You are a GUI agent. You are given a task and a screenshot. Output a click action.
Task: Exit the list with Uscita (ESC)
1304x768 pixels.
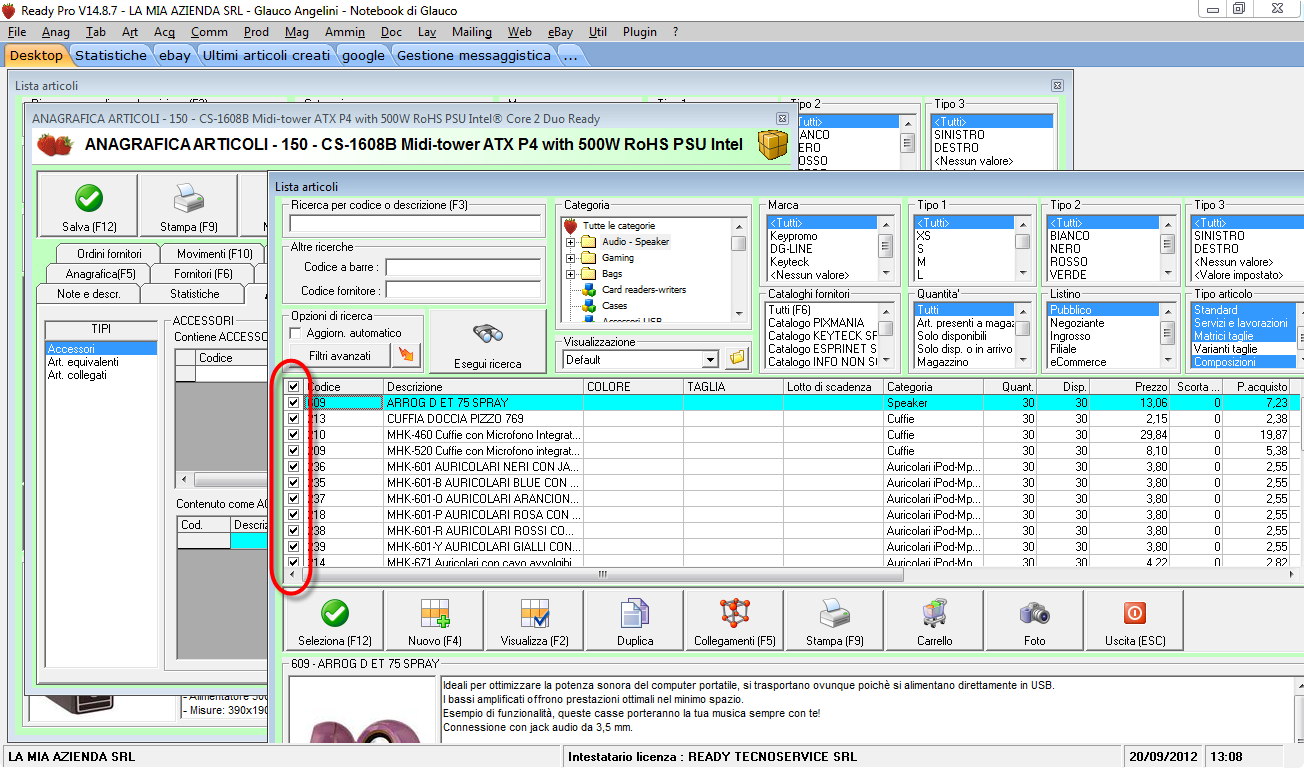click(x=1135, y=621)
